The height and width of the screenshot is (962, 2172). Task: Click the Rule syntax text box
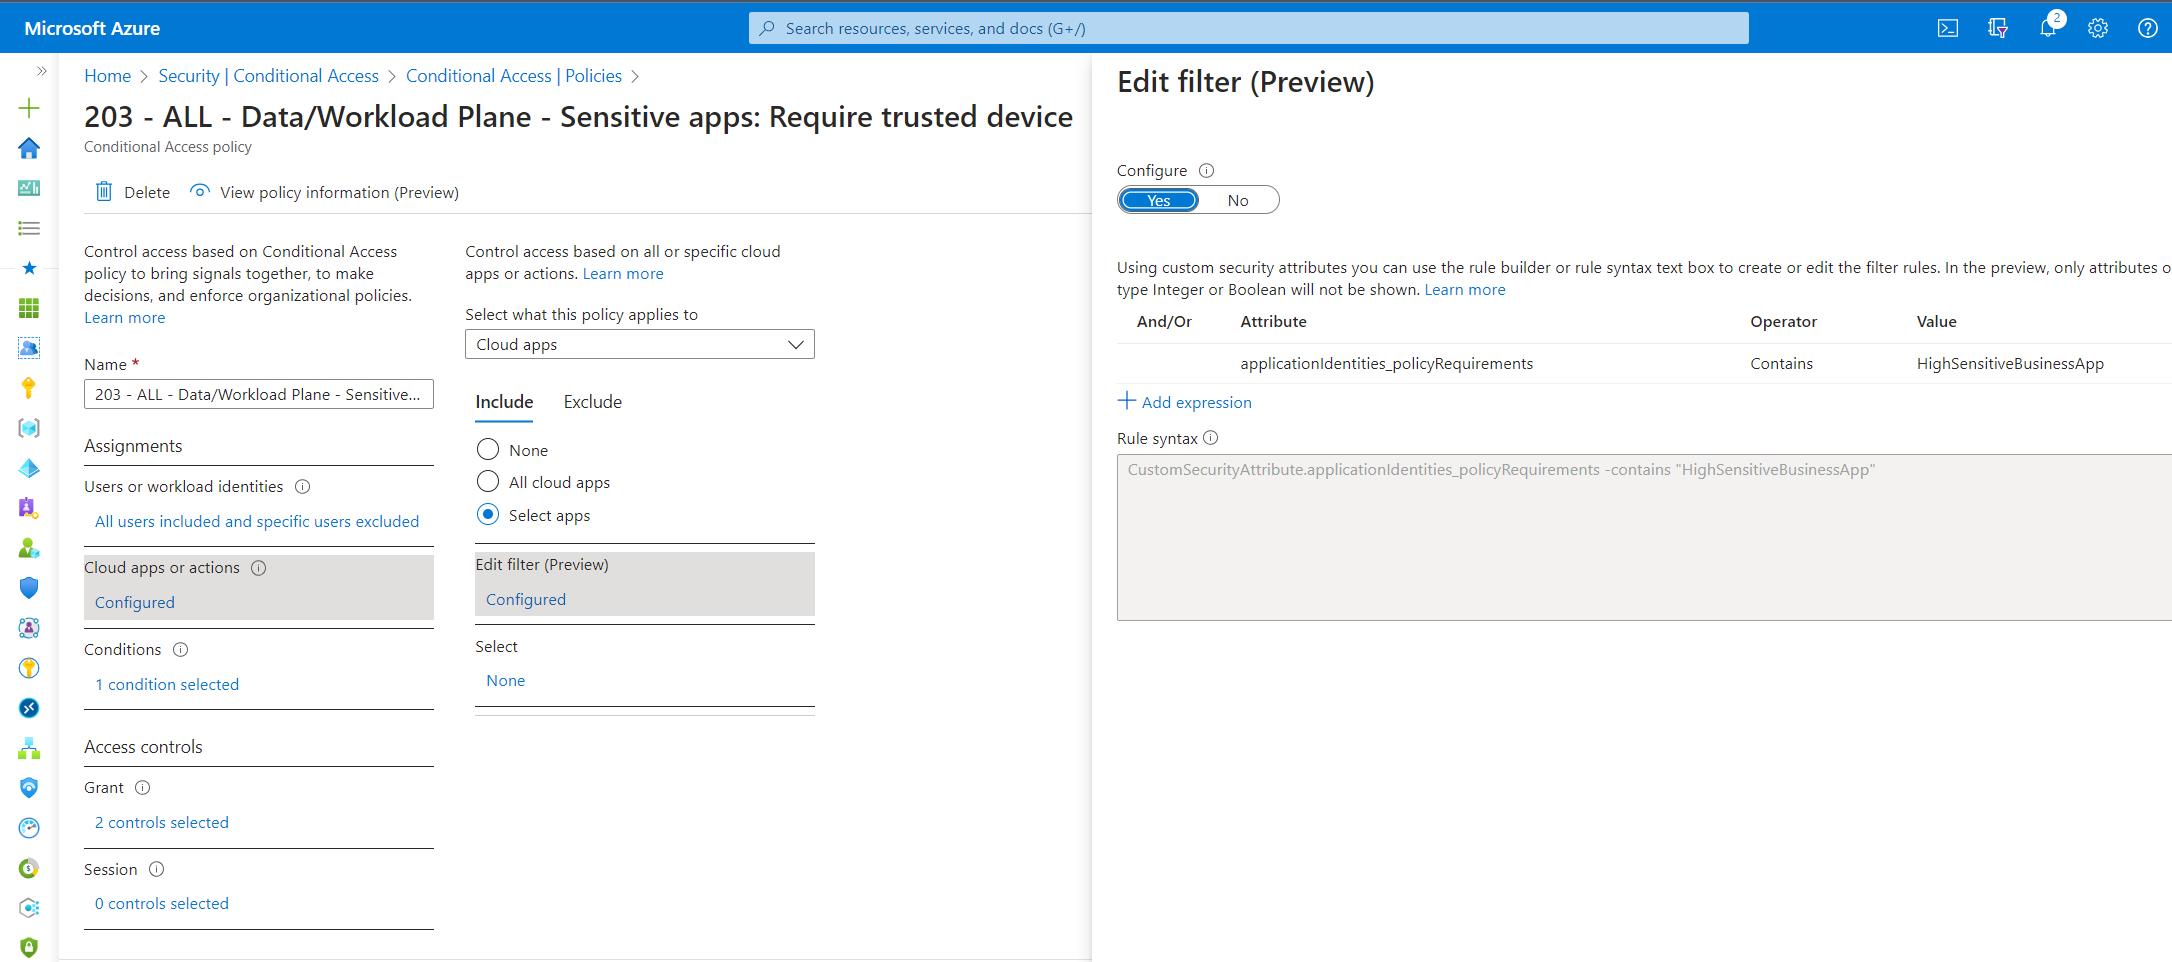[1644, 537]
